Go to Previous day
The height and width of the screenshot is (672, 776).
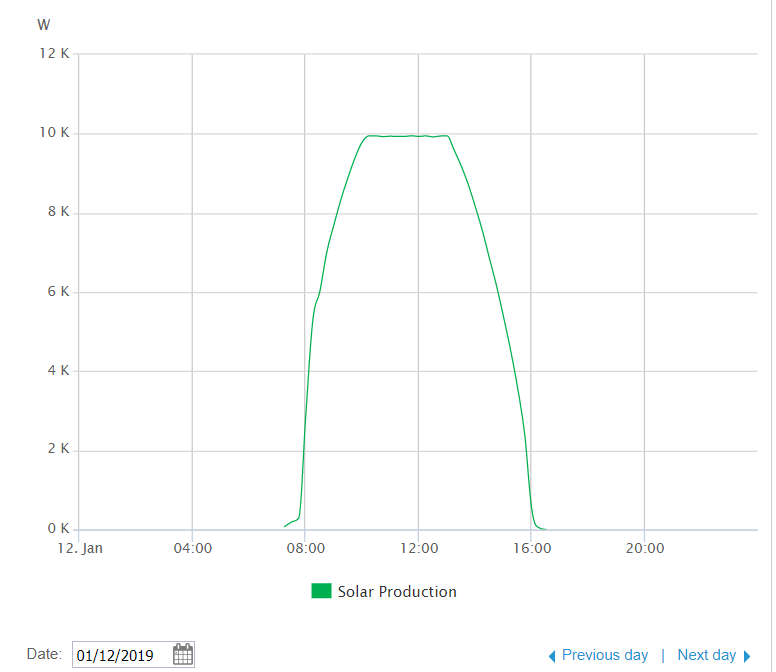pyautogui.click(x=605, y=655)
